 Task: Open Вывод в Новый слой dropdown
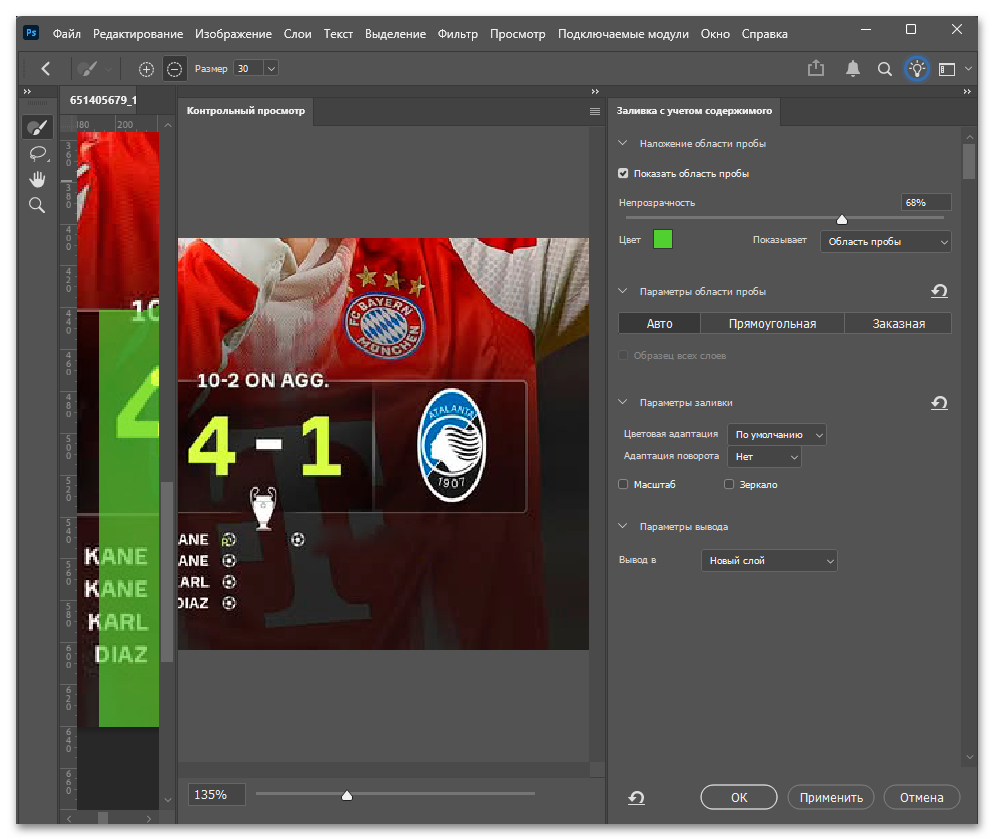tap(769, 560)
